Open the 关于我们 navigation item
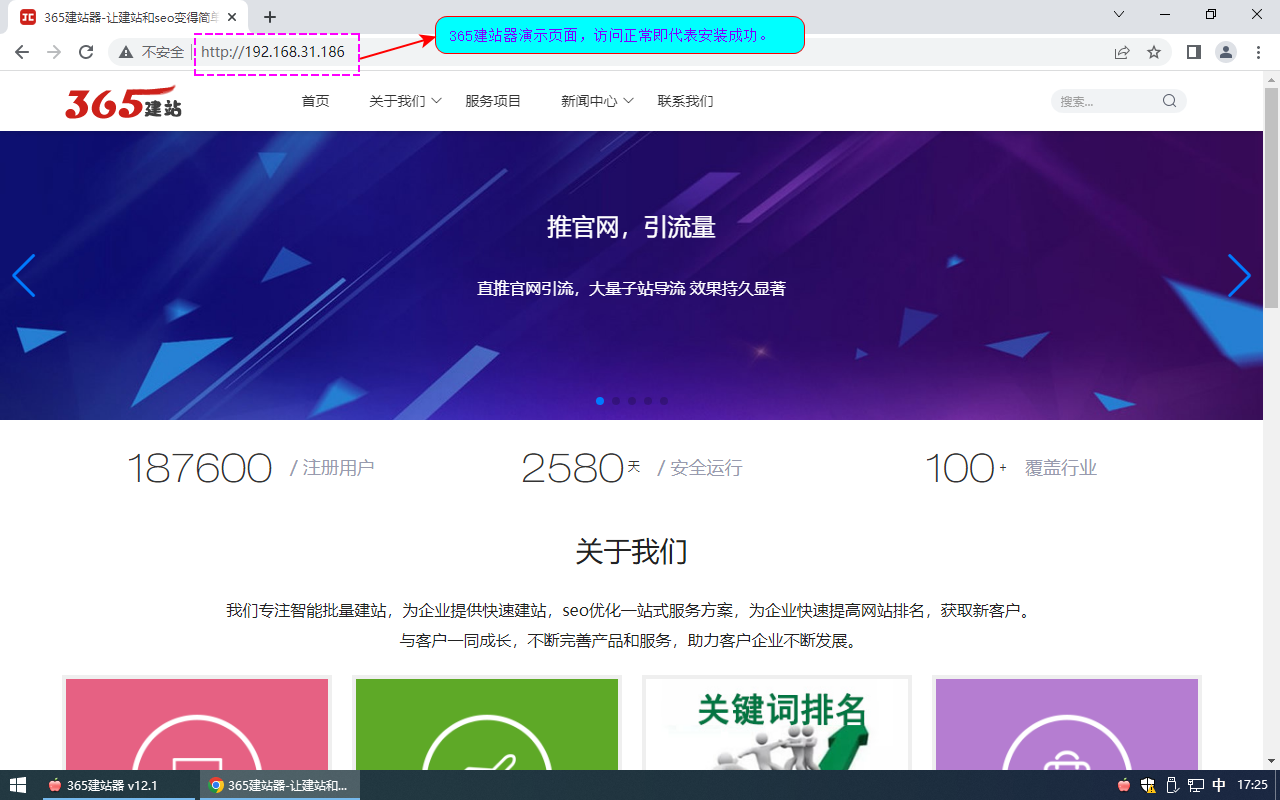The height and width of the screenshot is (800, 1280). coord(397,101)
